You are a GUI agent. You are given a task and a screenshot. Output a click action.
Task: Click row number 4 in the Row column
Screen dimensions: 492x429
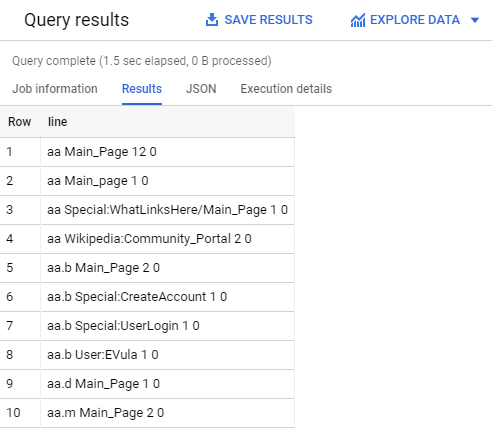click(10, 239)
